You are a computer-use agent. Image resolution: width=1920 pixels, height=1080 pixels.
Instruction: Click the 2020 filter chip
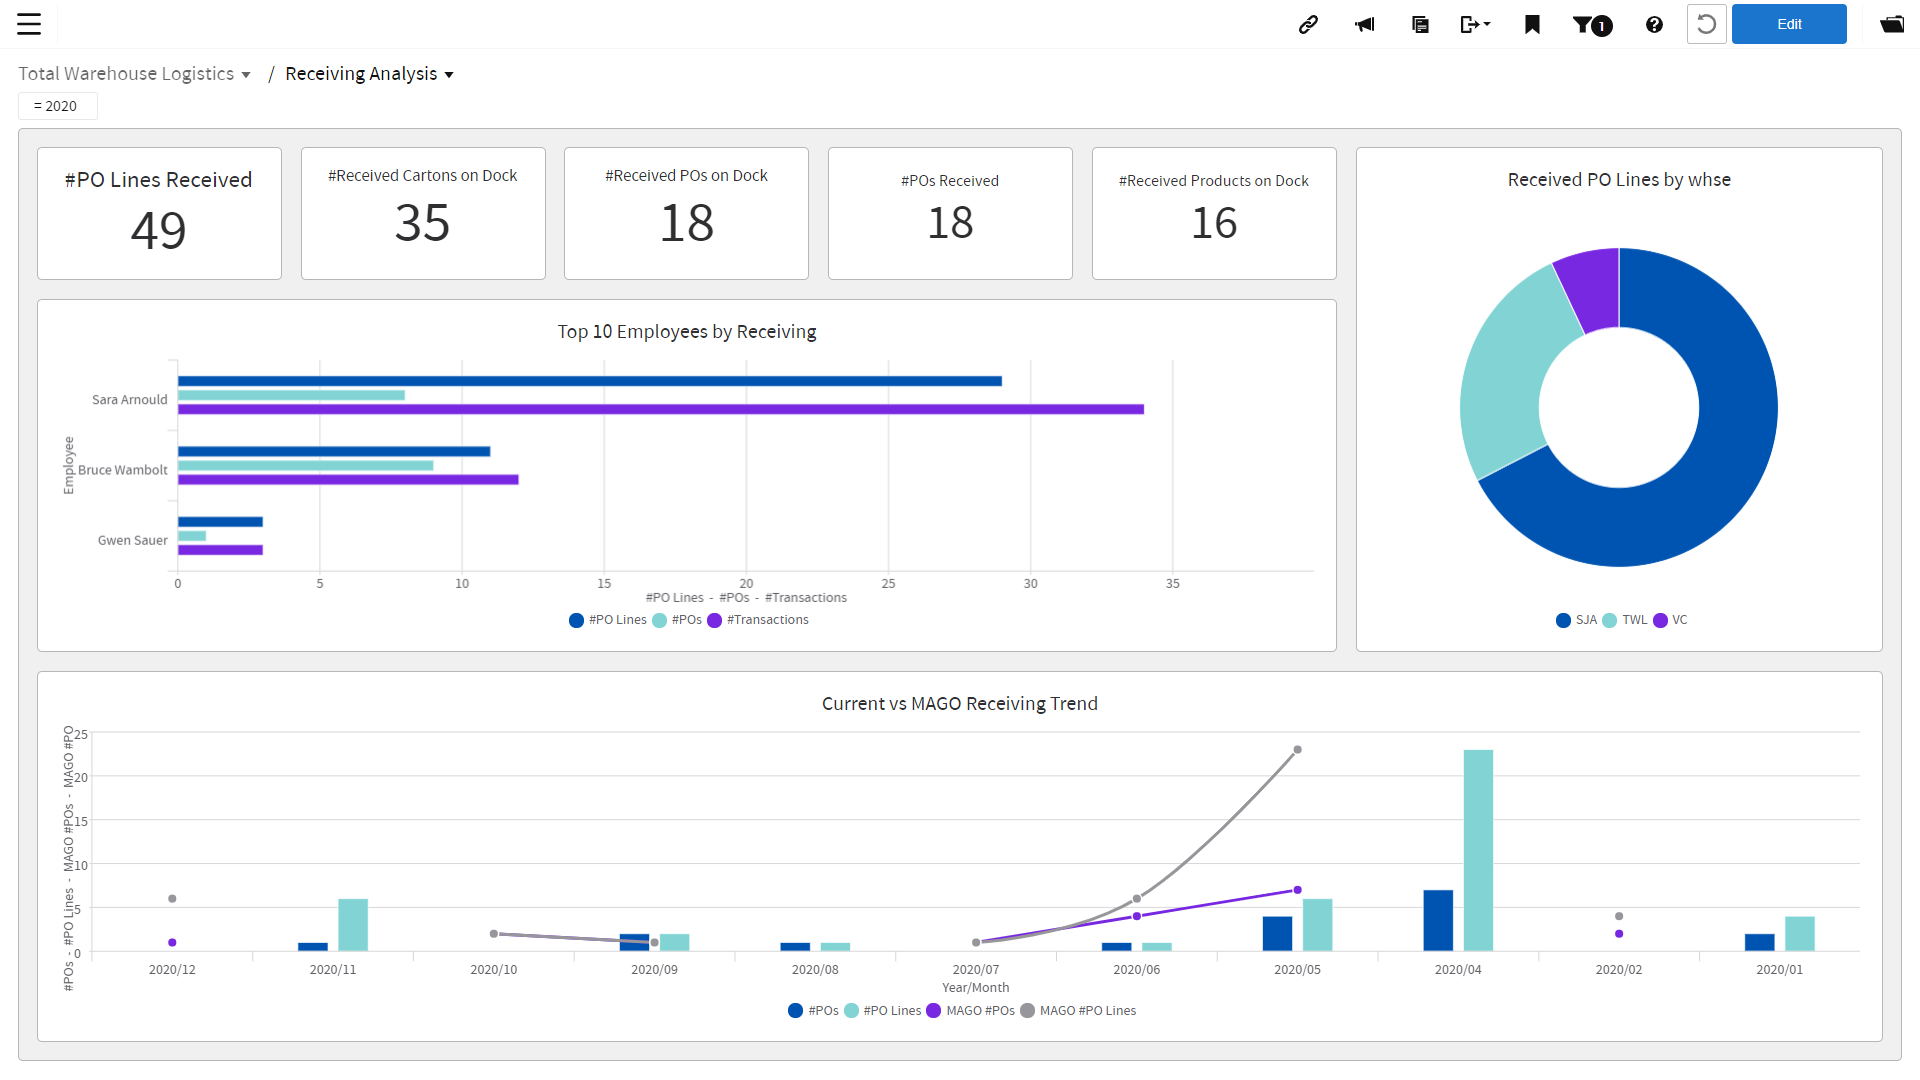pos(57,105)
